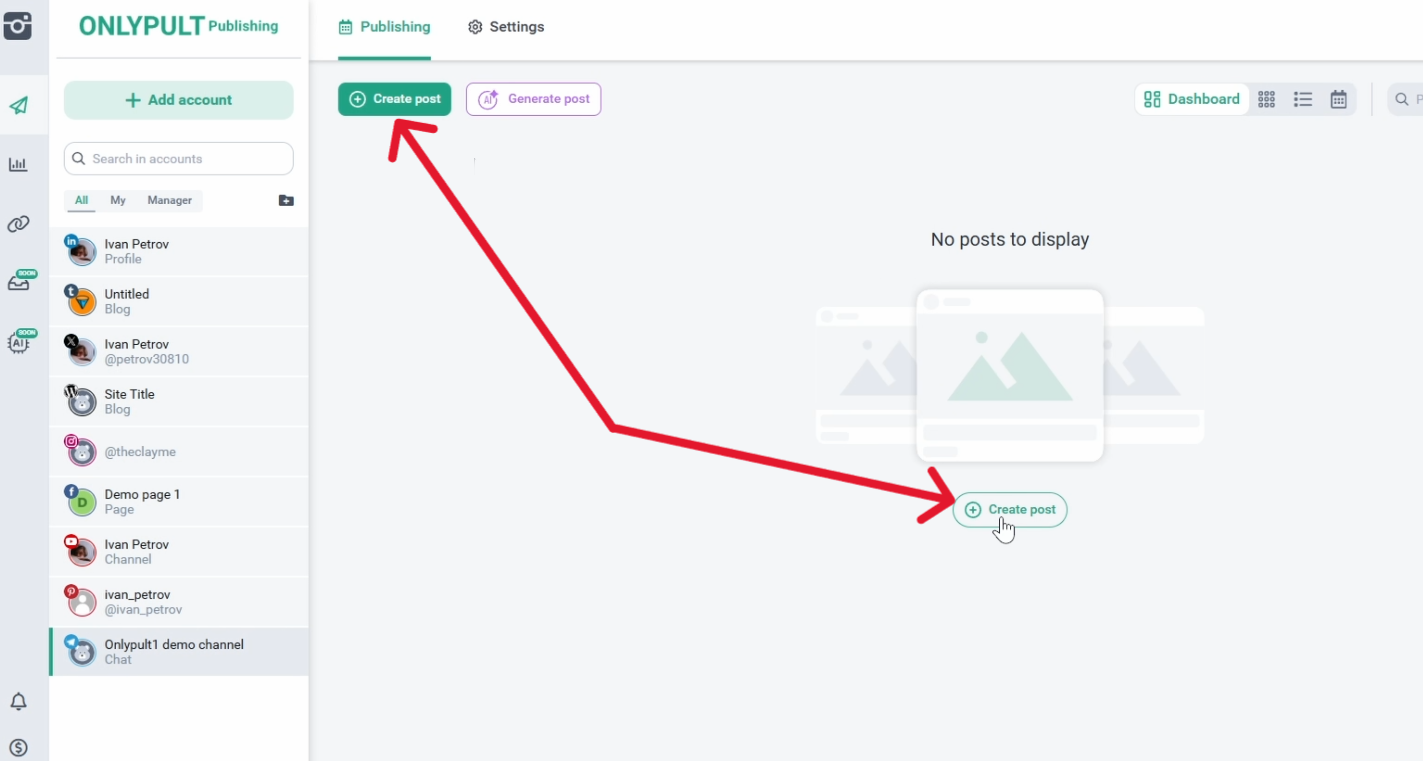
Task: Switch to grid view icon
Action: [1266, 99]
